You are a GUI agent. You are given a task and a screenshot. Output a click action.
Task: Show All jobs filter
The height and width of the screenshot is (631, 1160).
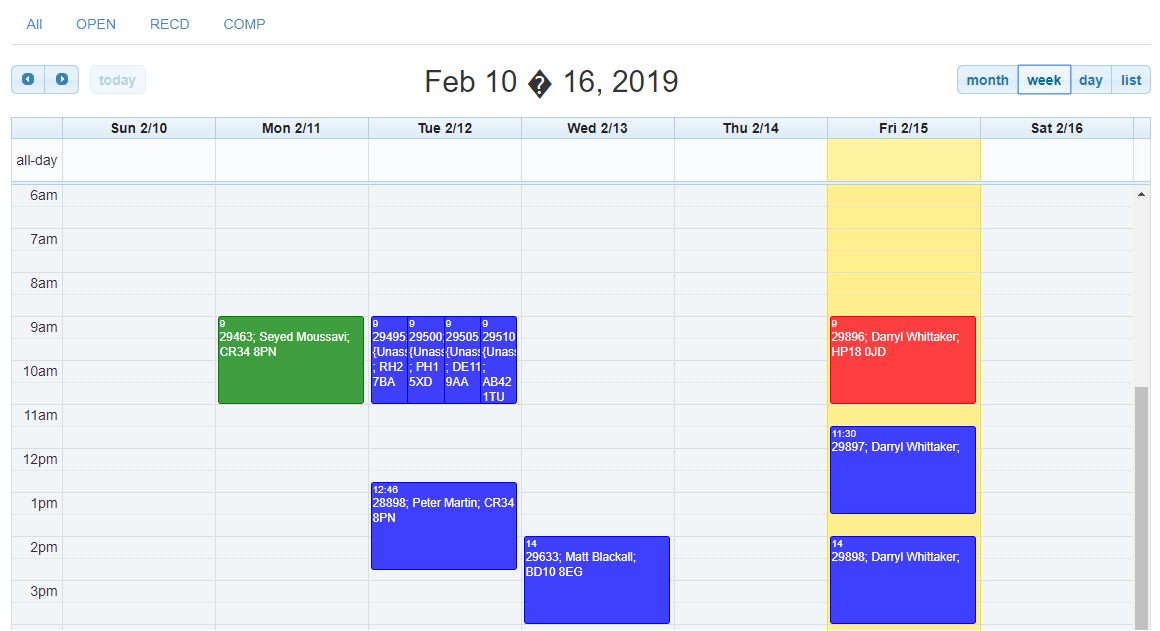point(34,24)
